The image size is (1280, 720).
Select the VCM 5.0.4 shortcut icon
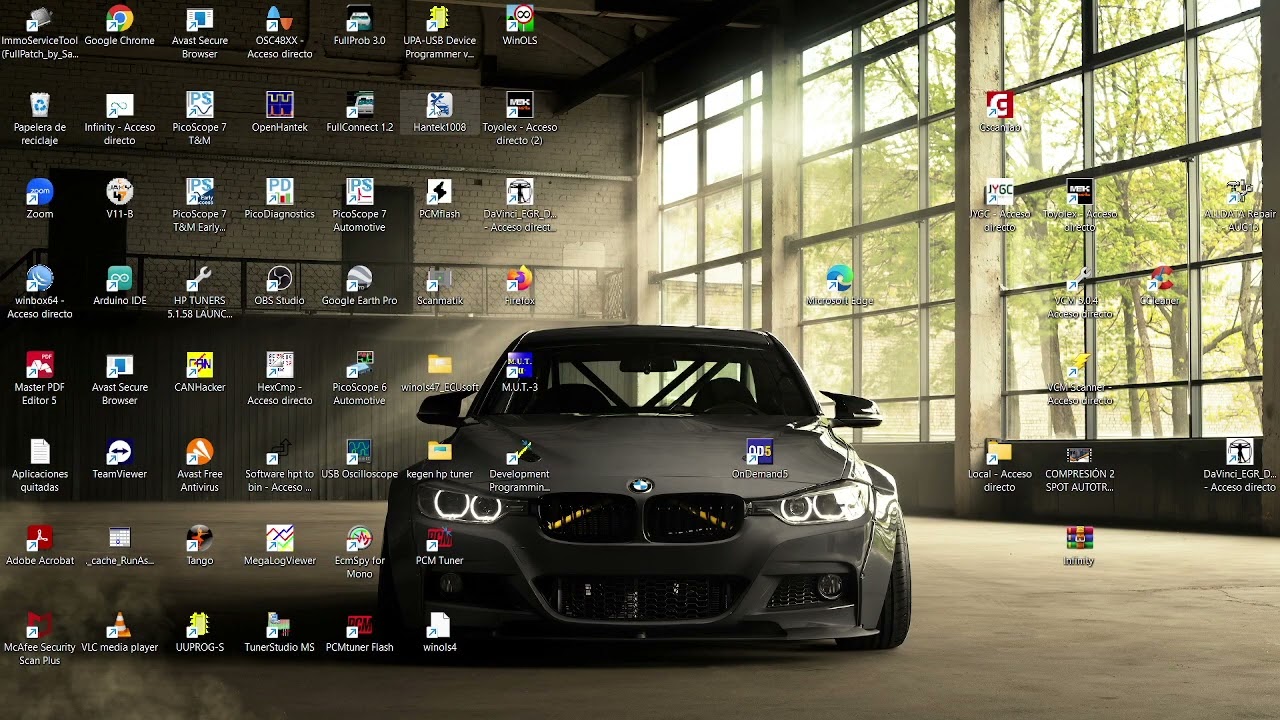[1080, 278]
